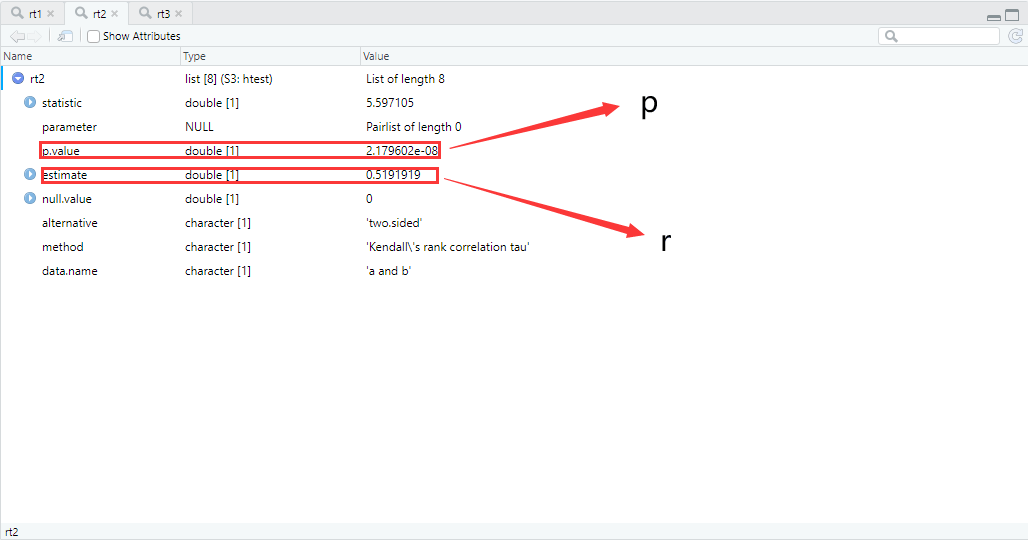Click the show in new window icon
1028x540 pixels.
click(x=65, y=36)
